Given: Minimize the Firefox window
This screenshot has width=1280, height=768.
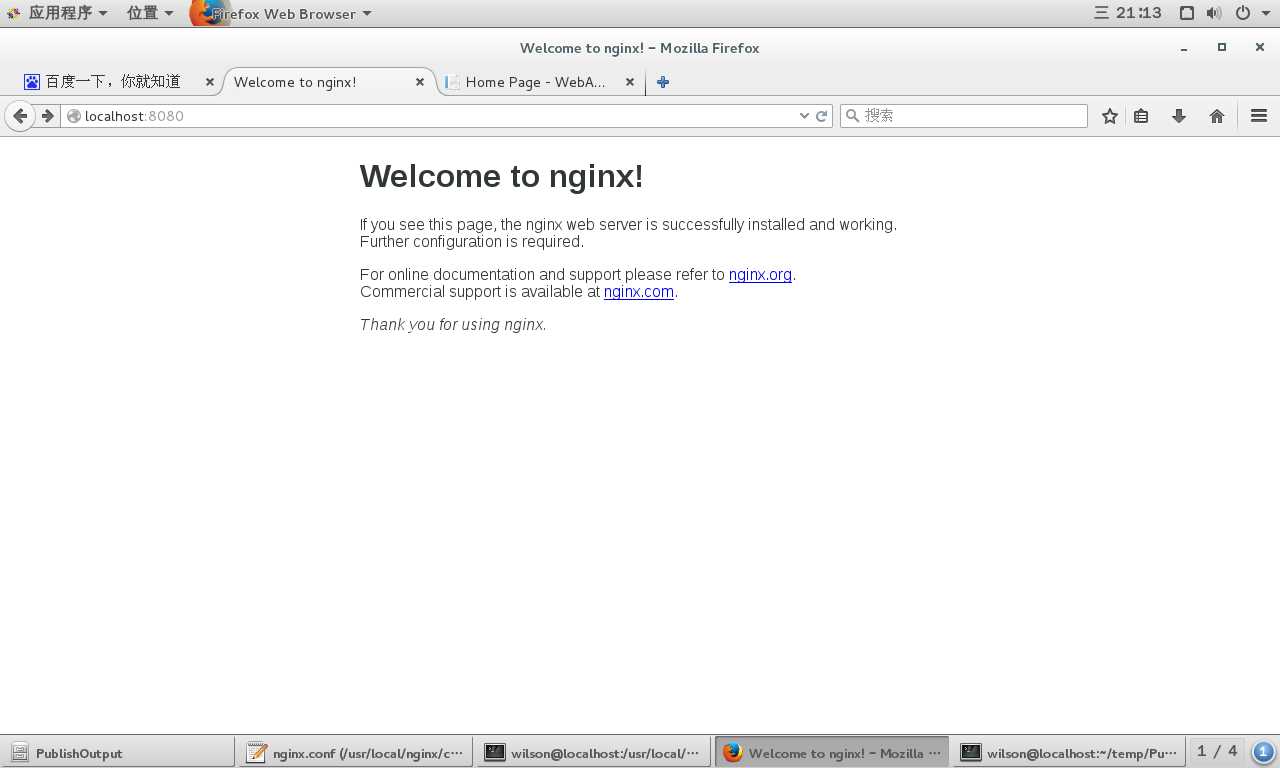Looking at the screenshot, I should coord(1184,48).
